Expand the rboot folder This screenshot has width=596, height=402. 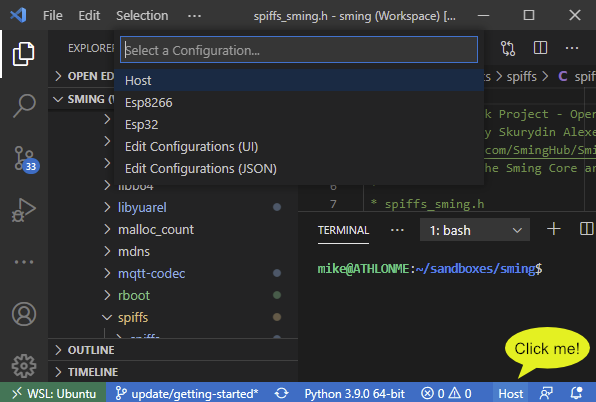(x=173, y=296)
